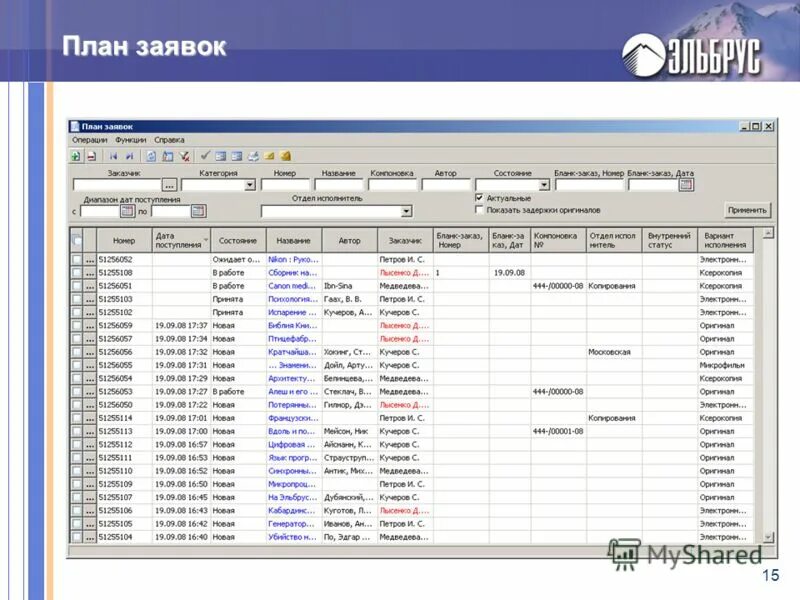
Task: Toggle the Актуальные checkbox
Action: (x=479, y=197)
